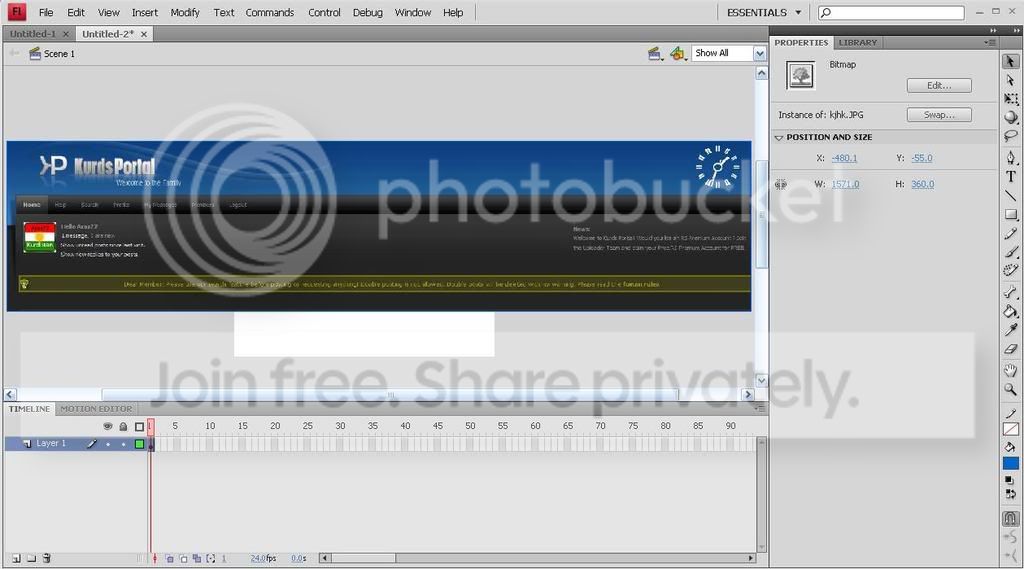Viewport: 1024px width, 569px height.
Task: Click the Swap Colors icon
Action: tap(1010, 495)
